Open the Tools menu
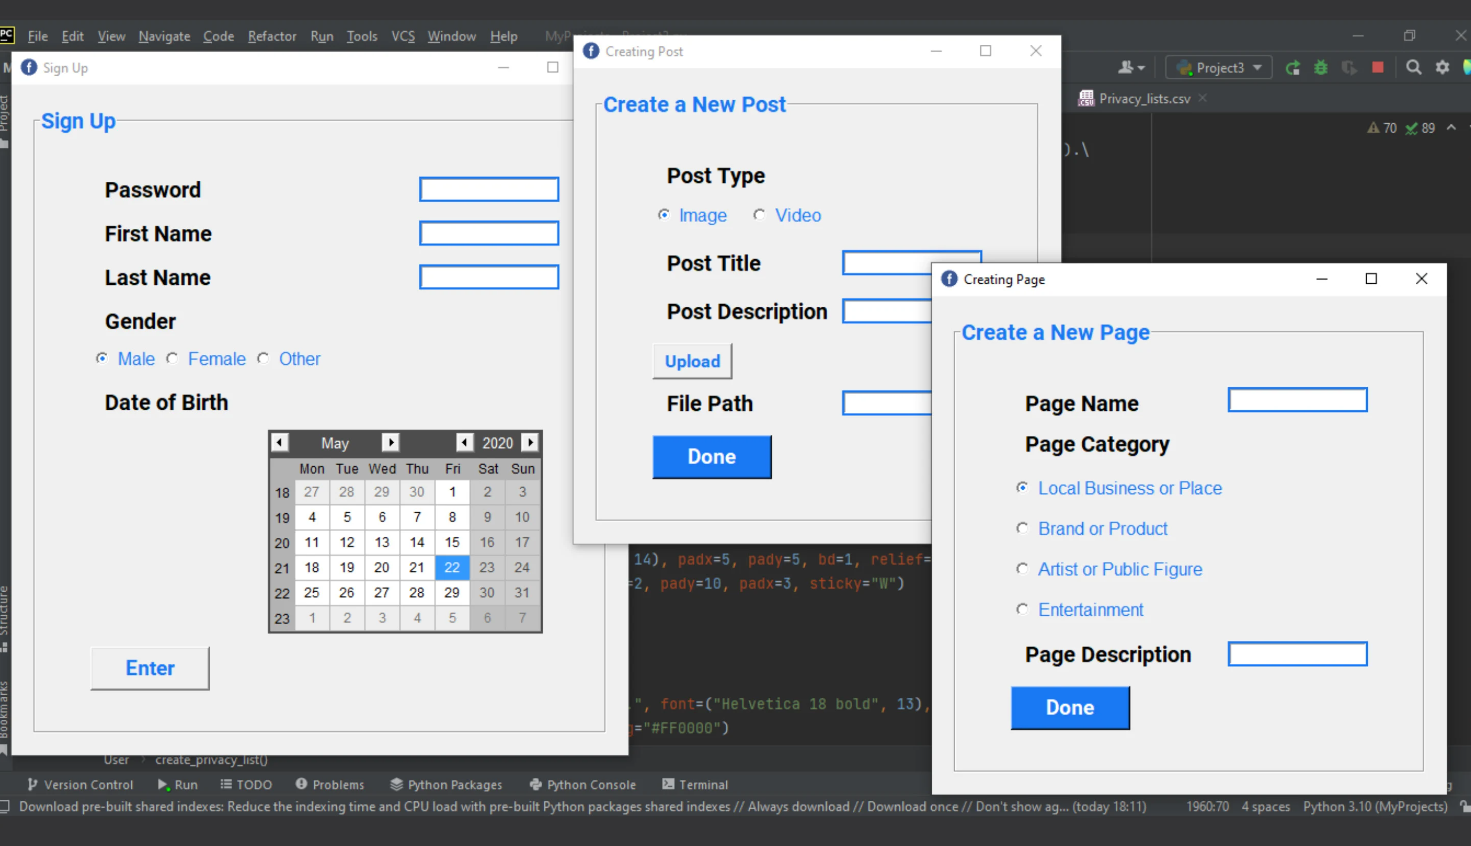Viewport: 1471px width, 846px height. pos(362,36)
